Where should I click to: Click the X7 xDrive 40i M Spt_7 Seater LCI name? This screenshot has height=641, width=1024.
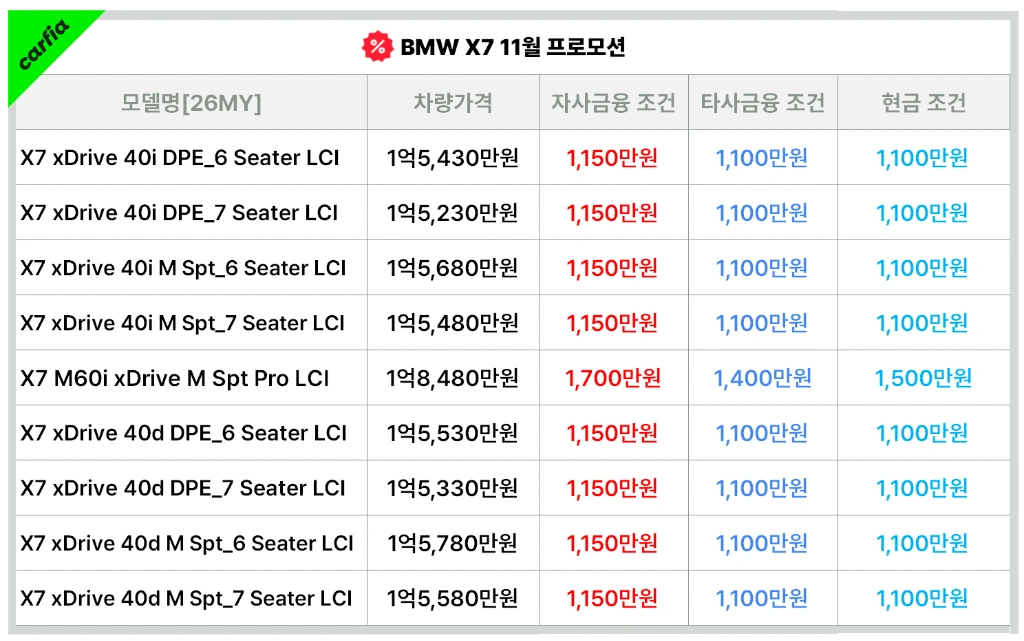click(x=182, y=323)
